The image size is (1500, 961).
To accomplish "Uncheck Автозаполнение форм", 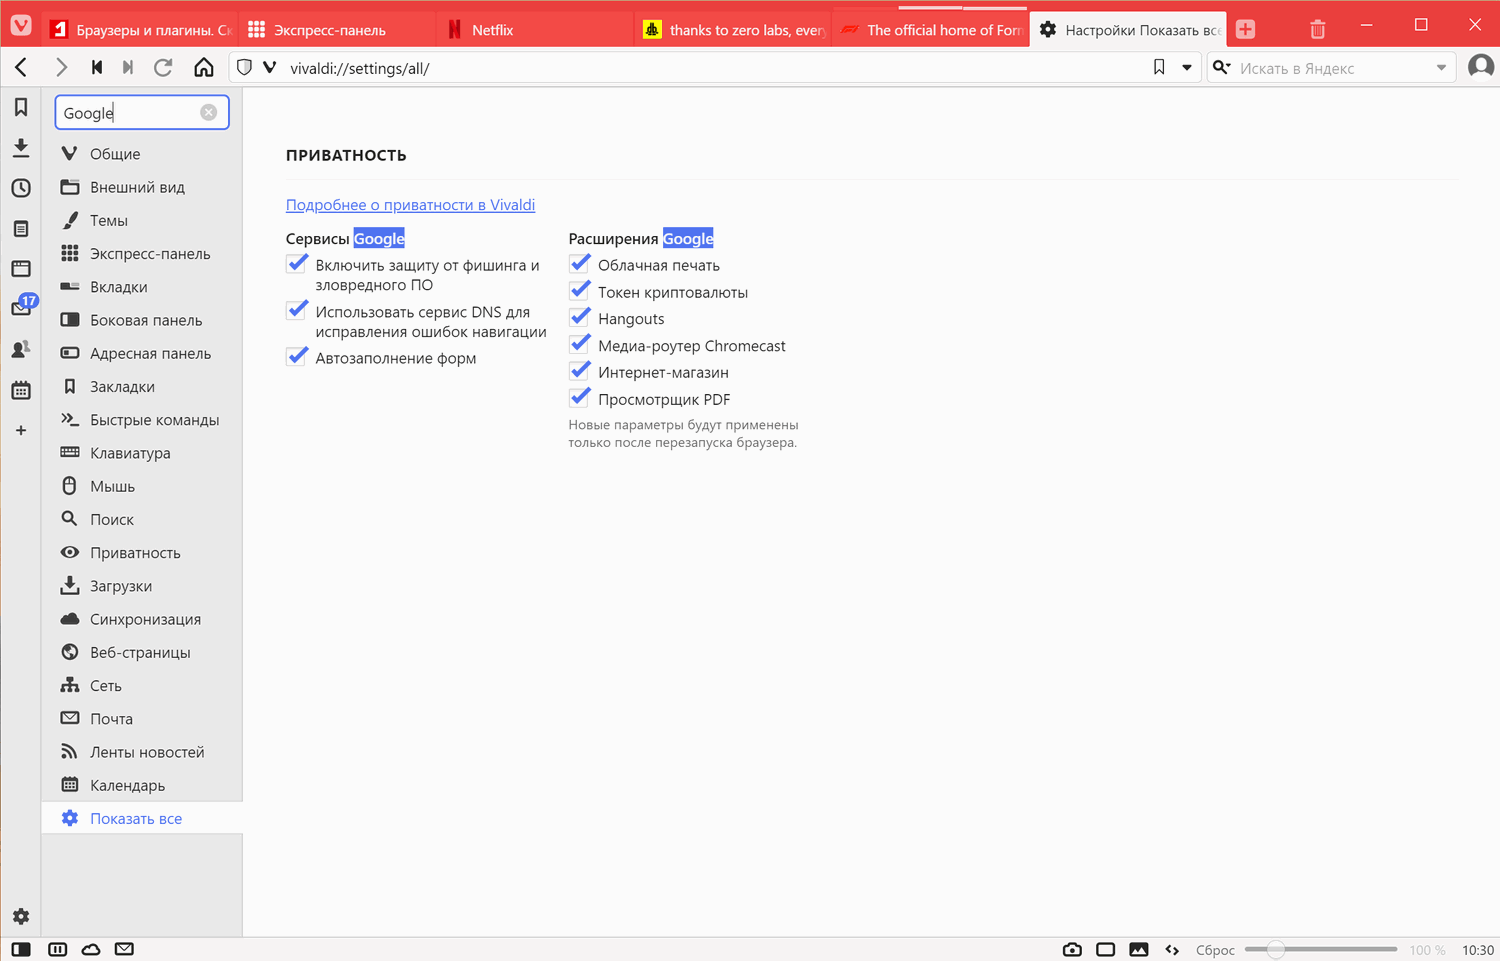I will 297,356.
